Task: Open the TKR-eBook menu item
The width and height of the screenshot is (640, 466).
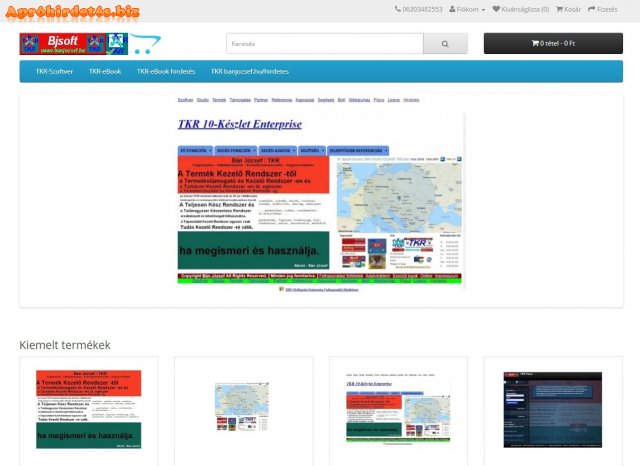Action: [105, 71]
